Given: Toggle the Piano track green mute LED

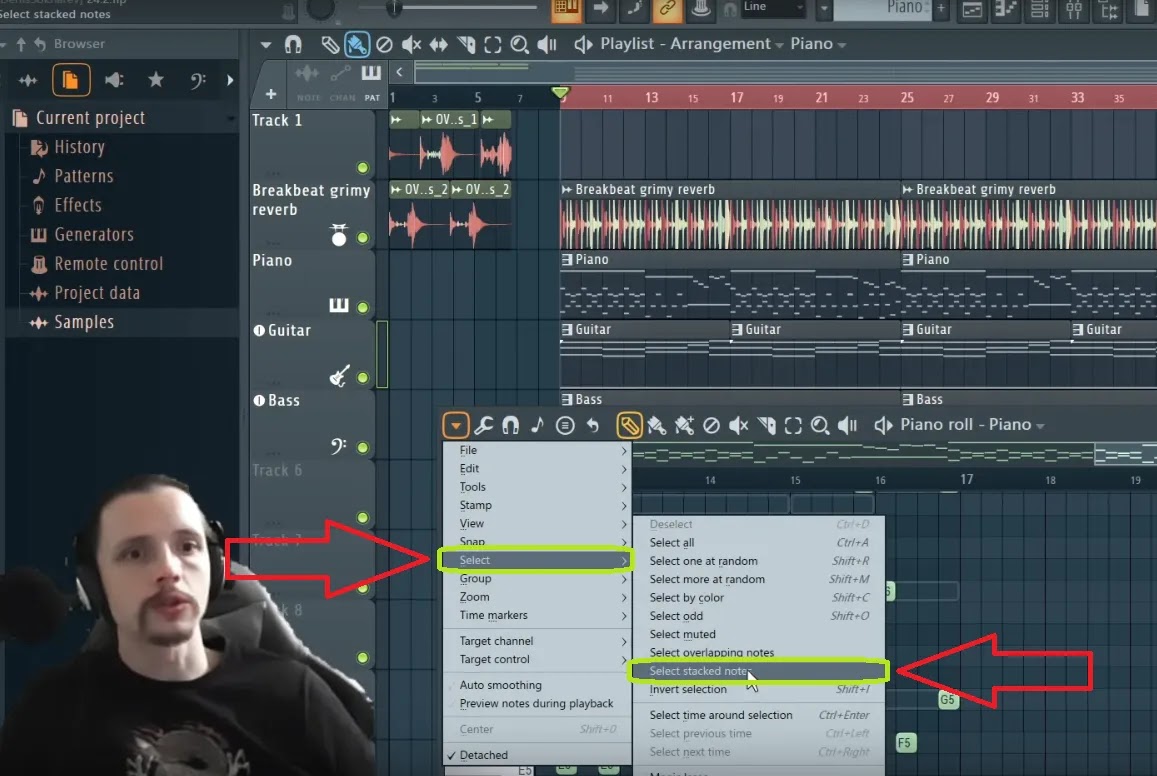Looking at the screenshot, I should click(362, 307).
